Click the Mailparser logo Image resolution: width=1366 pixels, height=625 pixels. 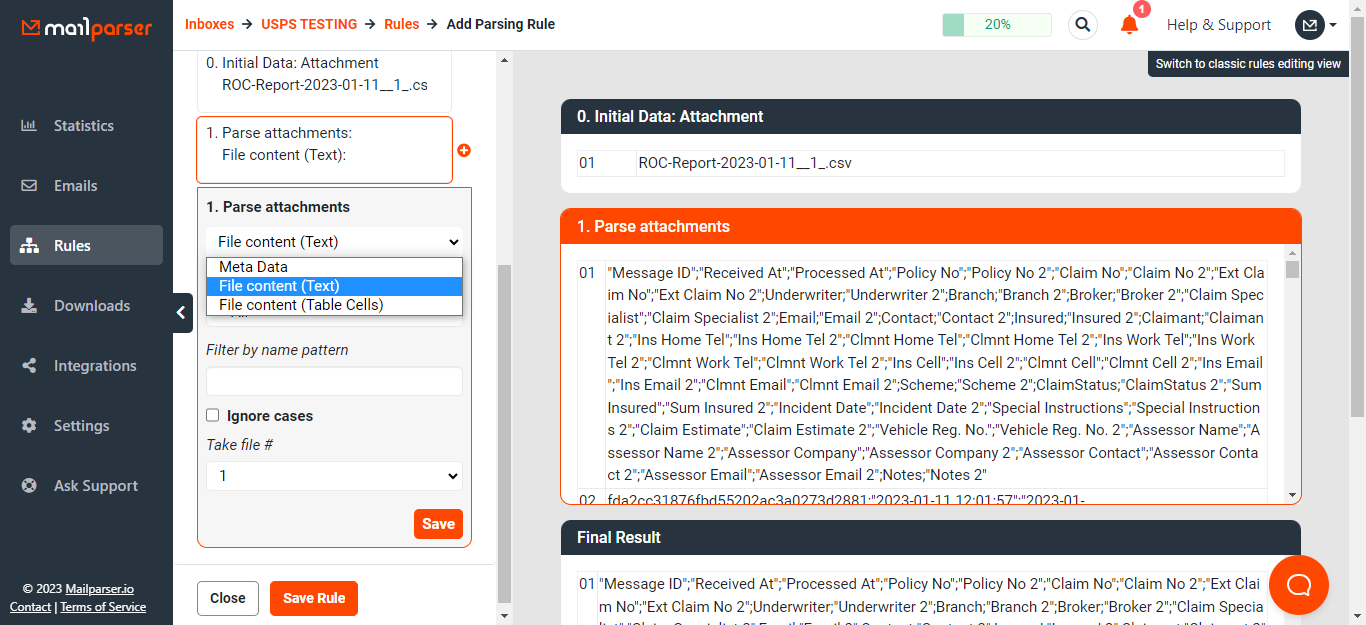tap(87, 28)
